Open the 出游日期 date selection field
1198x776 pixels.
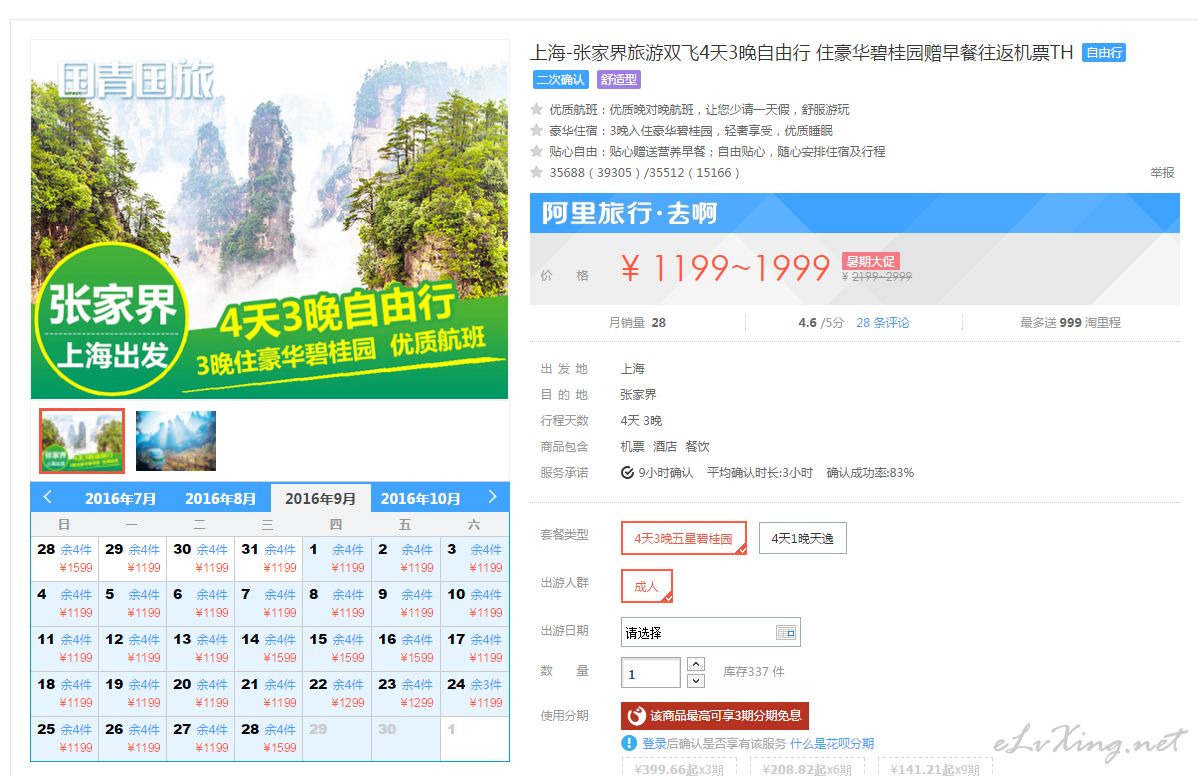[x=711, y=632]
